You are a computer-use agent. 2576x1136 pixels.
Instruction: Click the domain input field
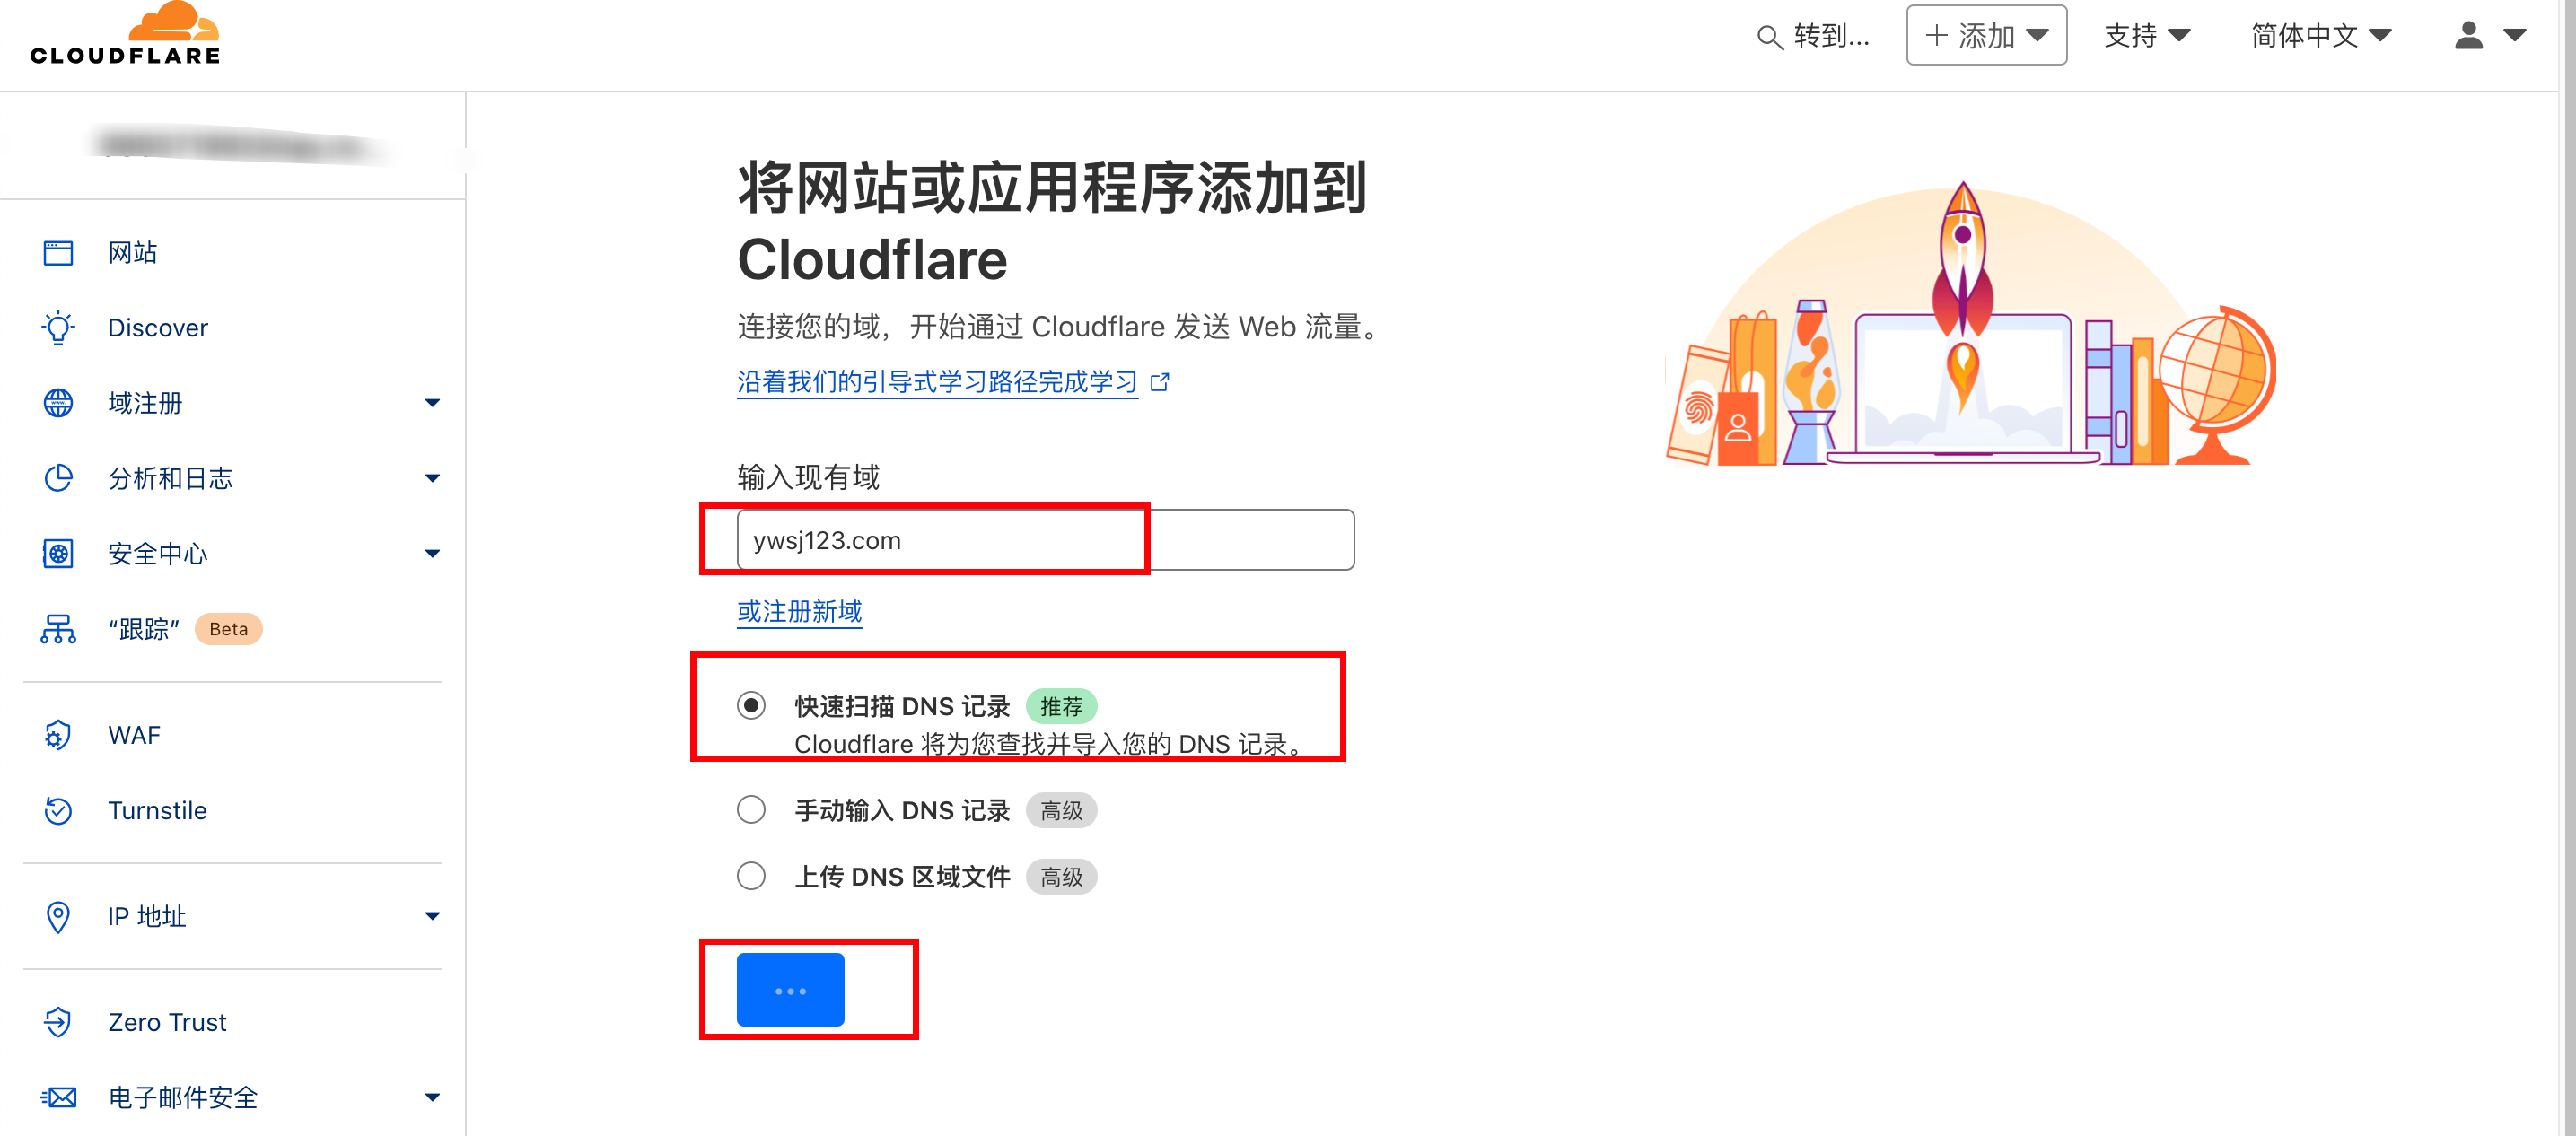click(1045, 540)
